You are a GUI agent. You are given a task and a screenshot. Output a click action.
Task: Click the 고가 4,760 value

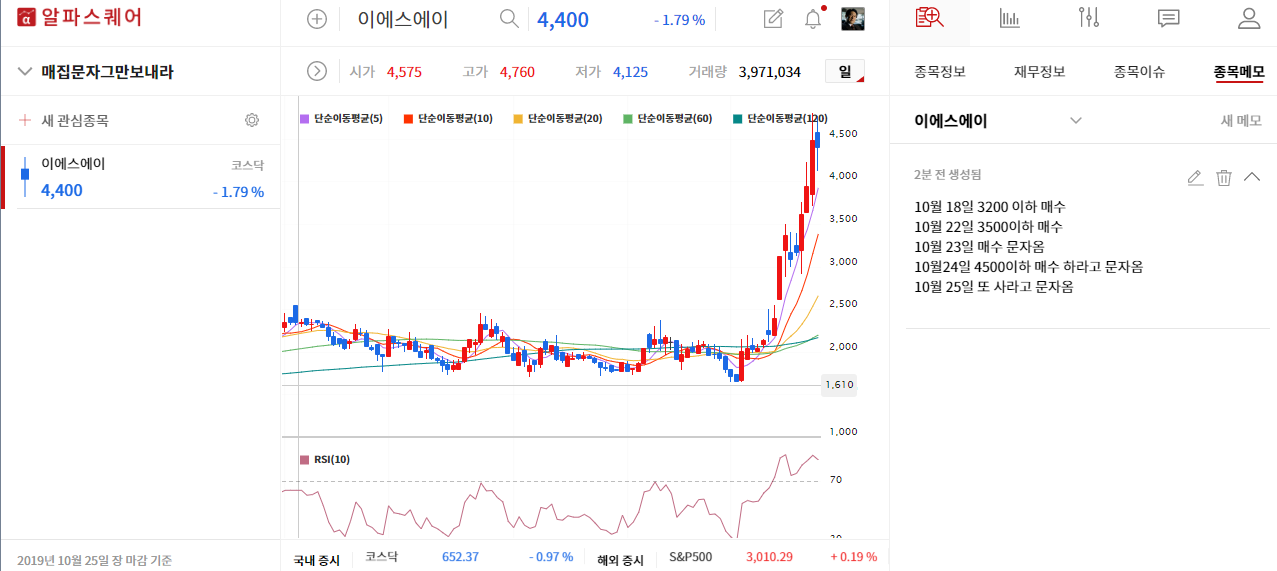point(517,72)
